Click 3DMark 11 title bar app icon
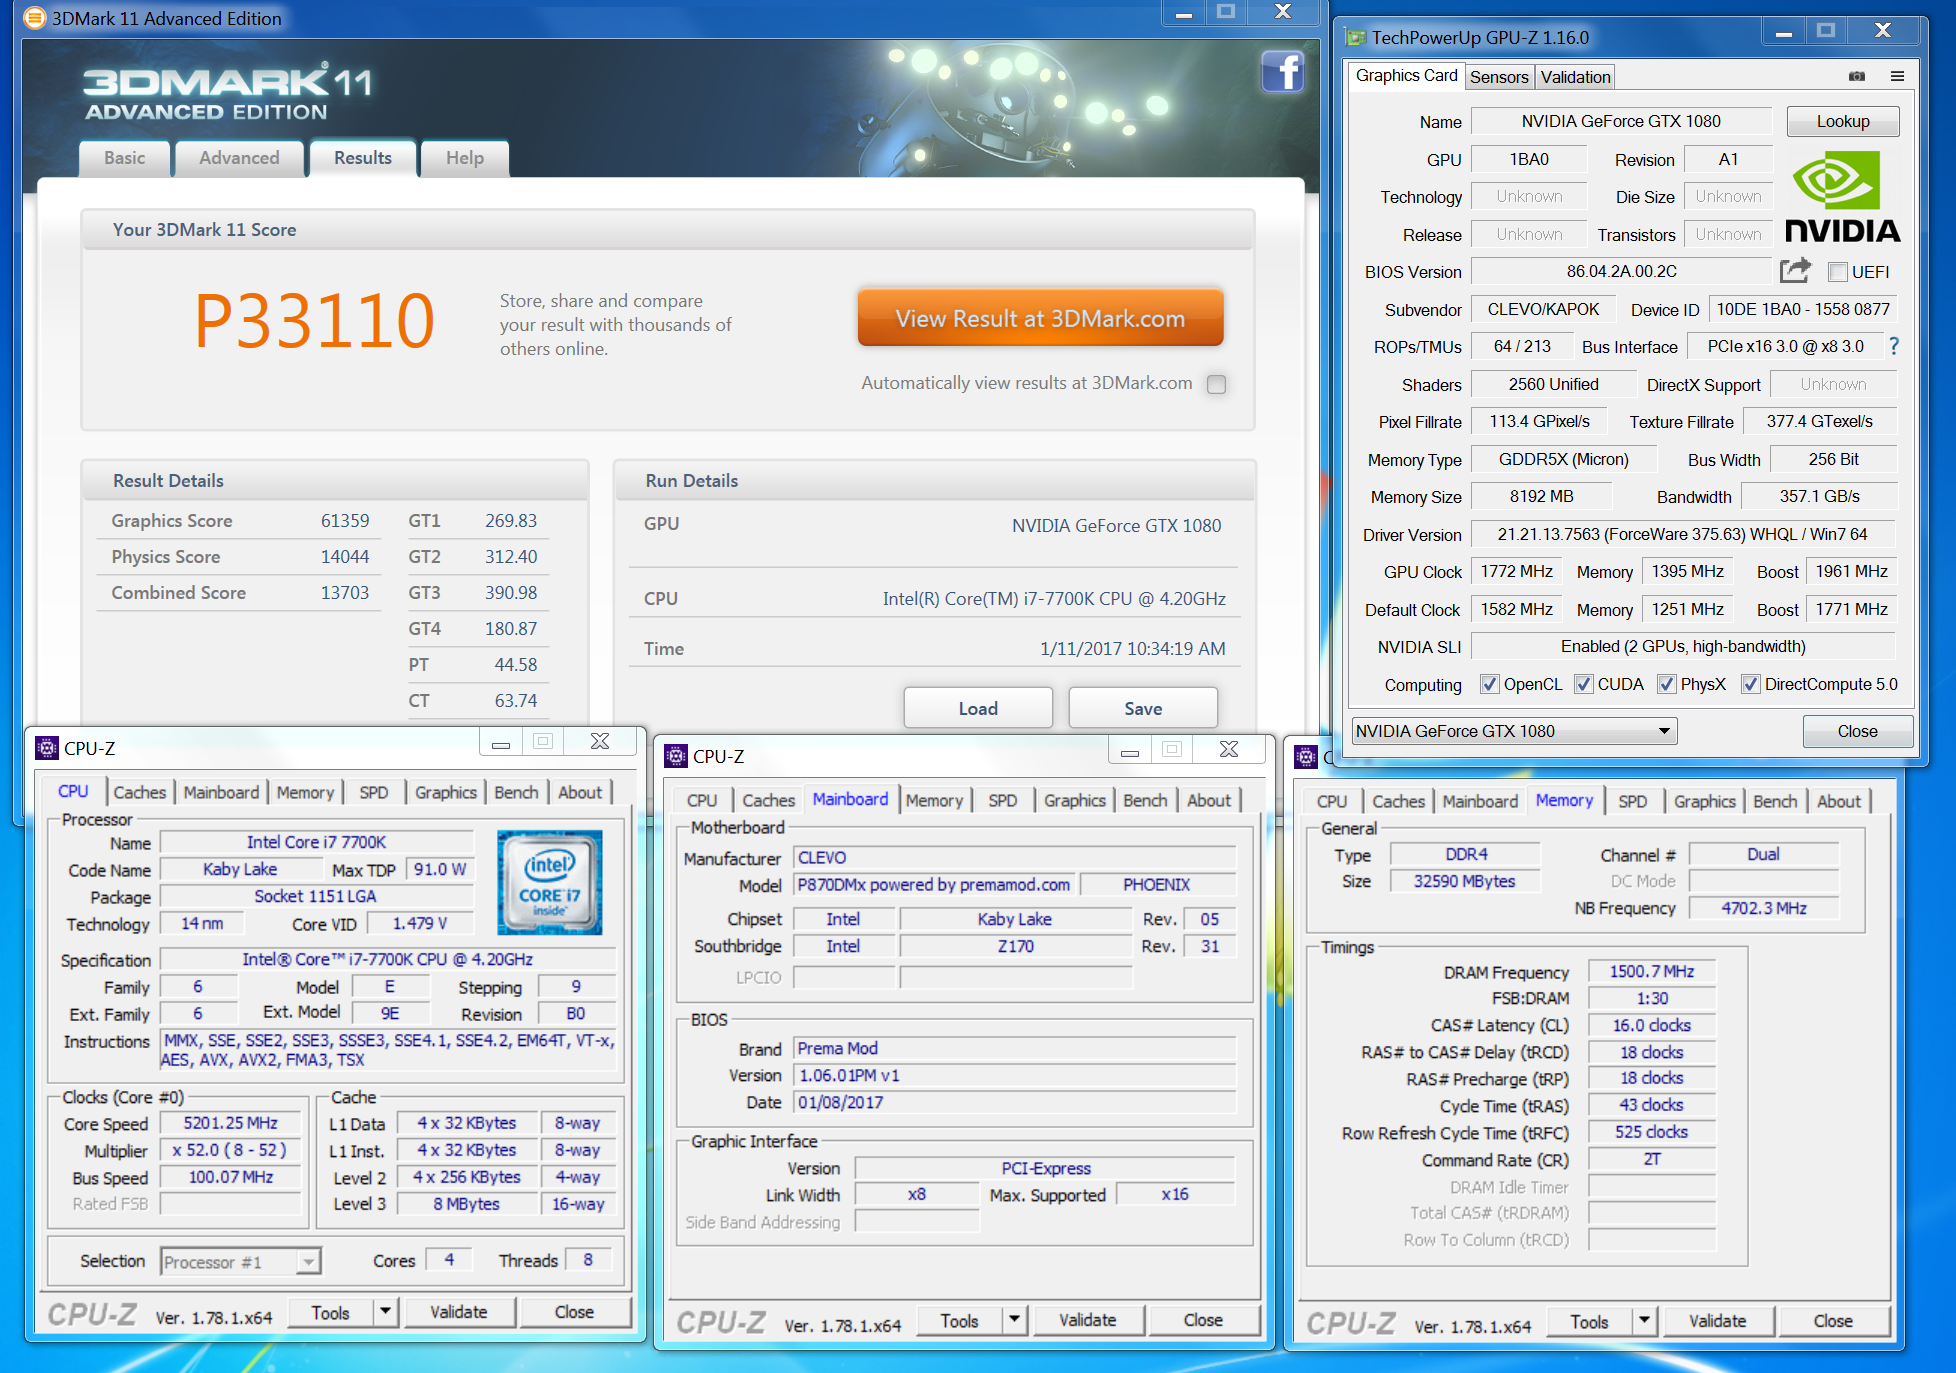1956x1373 pixels. 35,18
